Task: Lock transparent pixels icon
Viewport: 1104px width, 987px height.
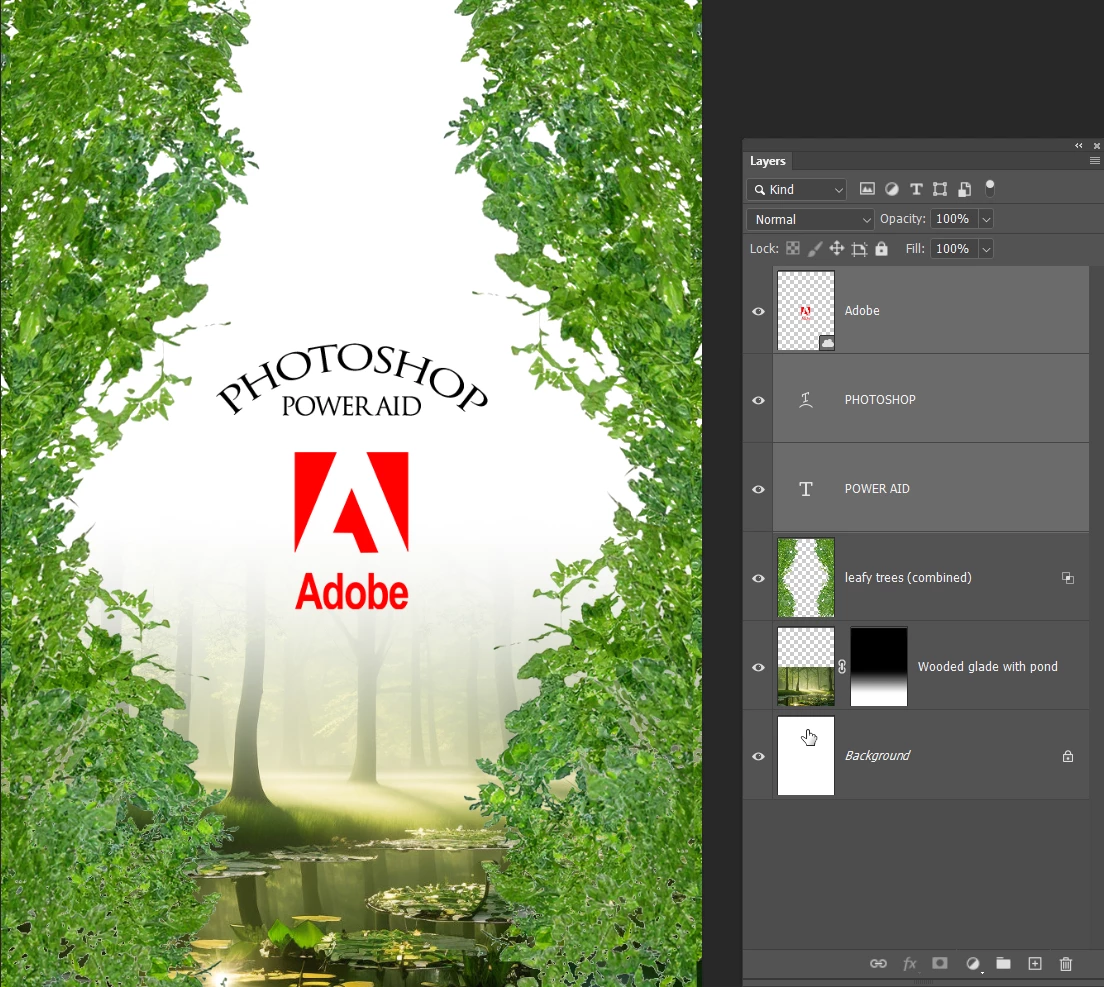Action: [x=793, y=249]
